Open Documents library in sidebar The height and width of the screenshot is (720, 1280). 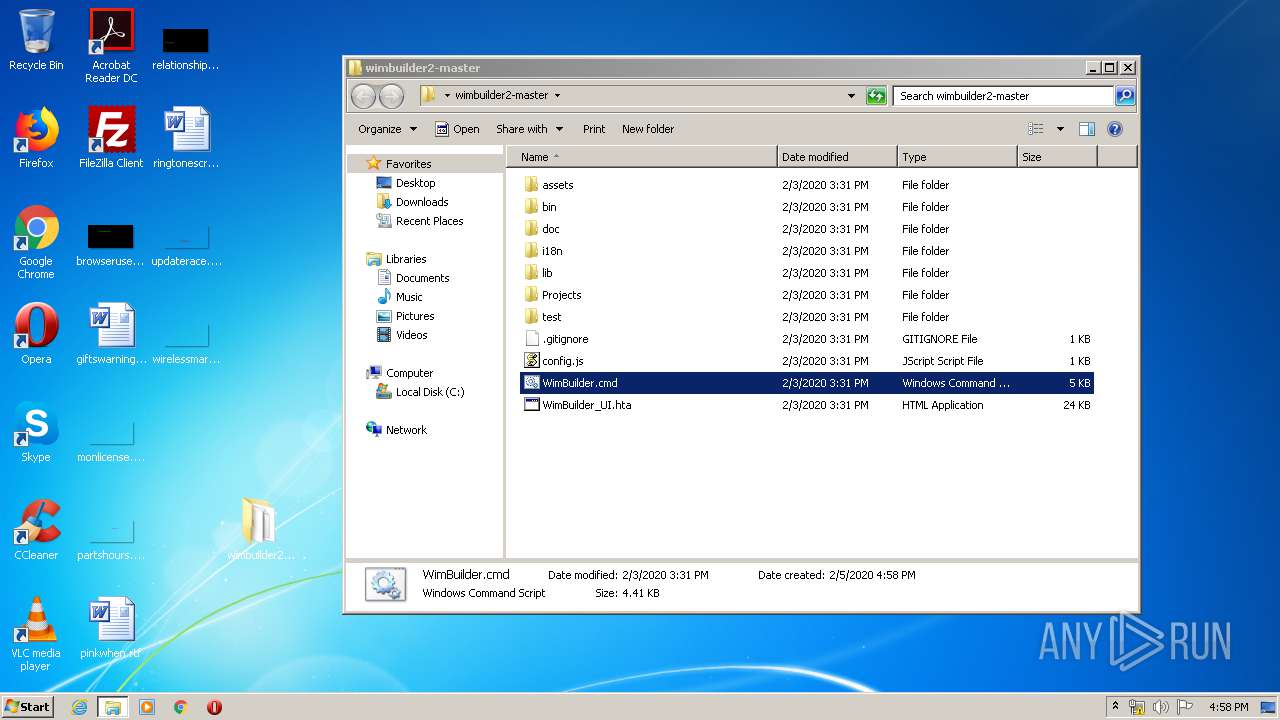422,278
